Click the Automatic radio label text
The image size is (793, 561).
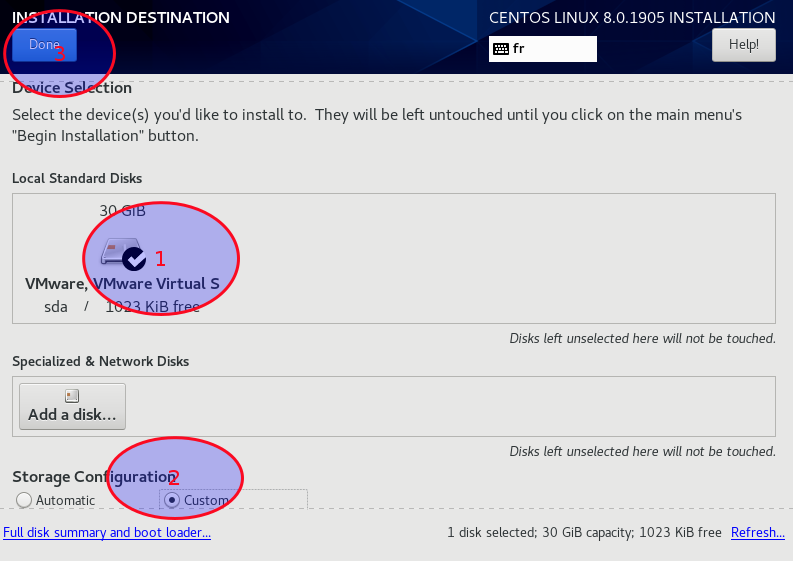pyautogui.click(x=65, y=500)
